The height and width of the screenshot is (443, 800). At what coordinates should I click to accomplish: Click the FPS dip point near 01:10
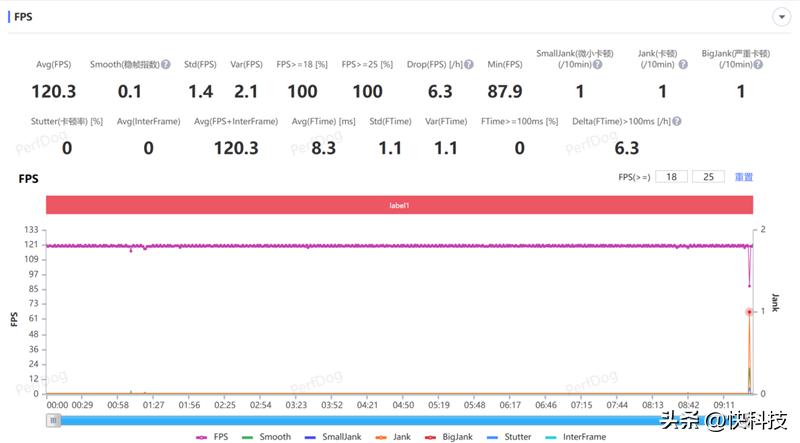[131, 250]
